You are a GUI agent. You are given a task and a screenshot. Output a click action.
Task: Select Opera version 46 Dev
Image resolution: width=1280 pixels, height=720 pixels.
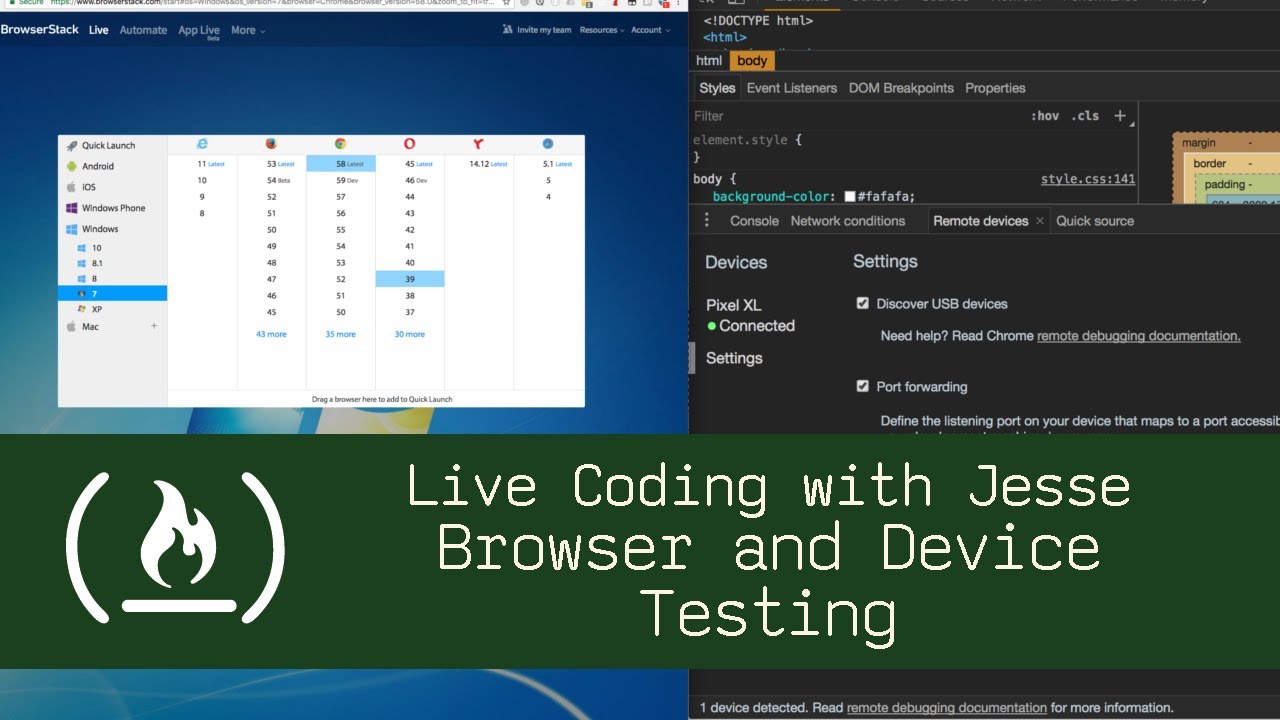tap(416, 181)
